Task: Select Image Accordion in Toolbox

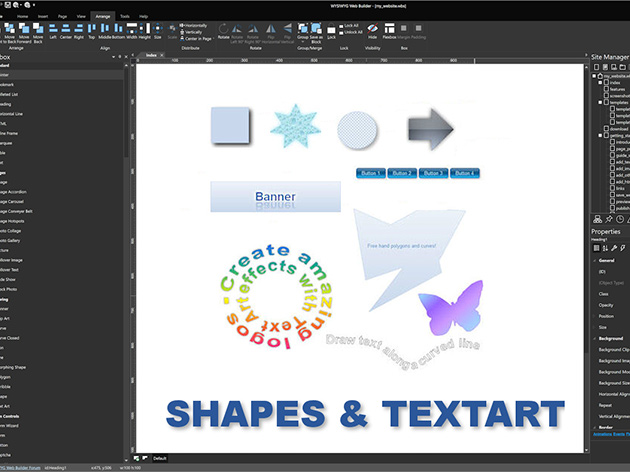Action: 13,192
